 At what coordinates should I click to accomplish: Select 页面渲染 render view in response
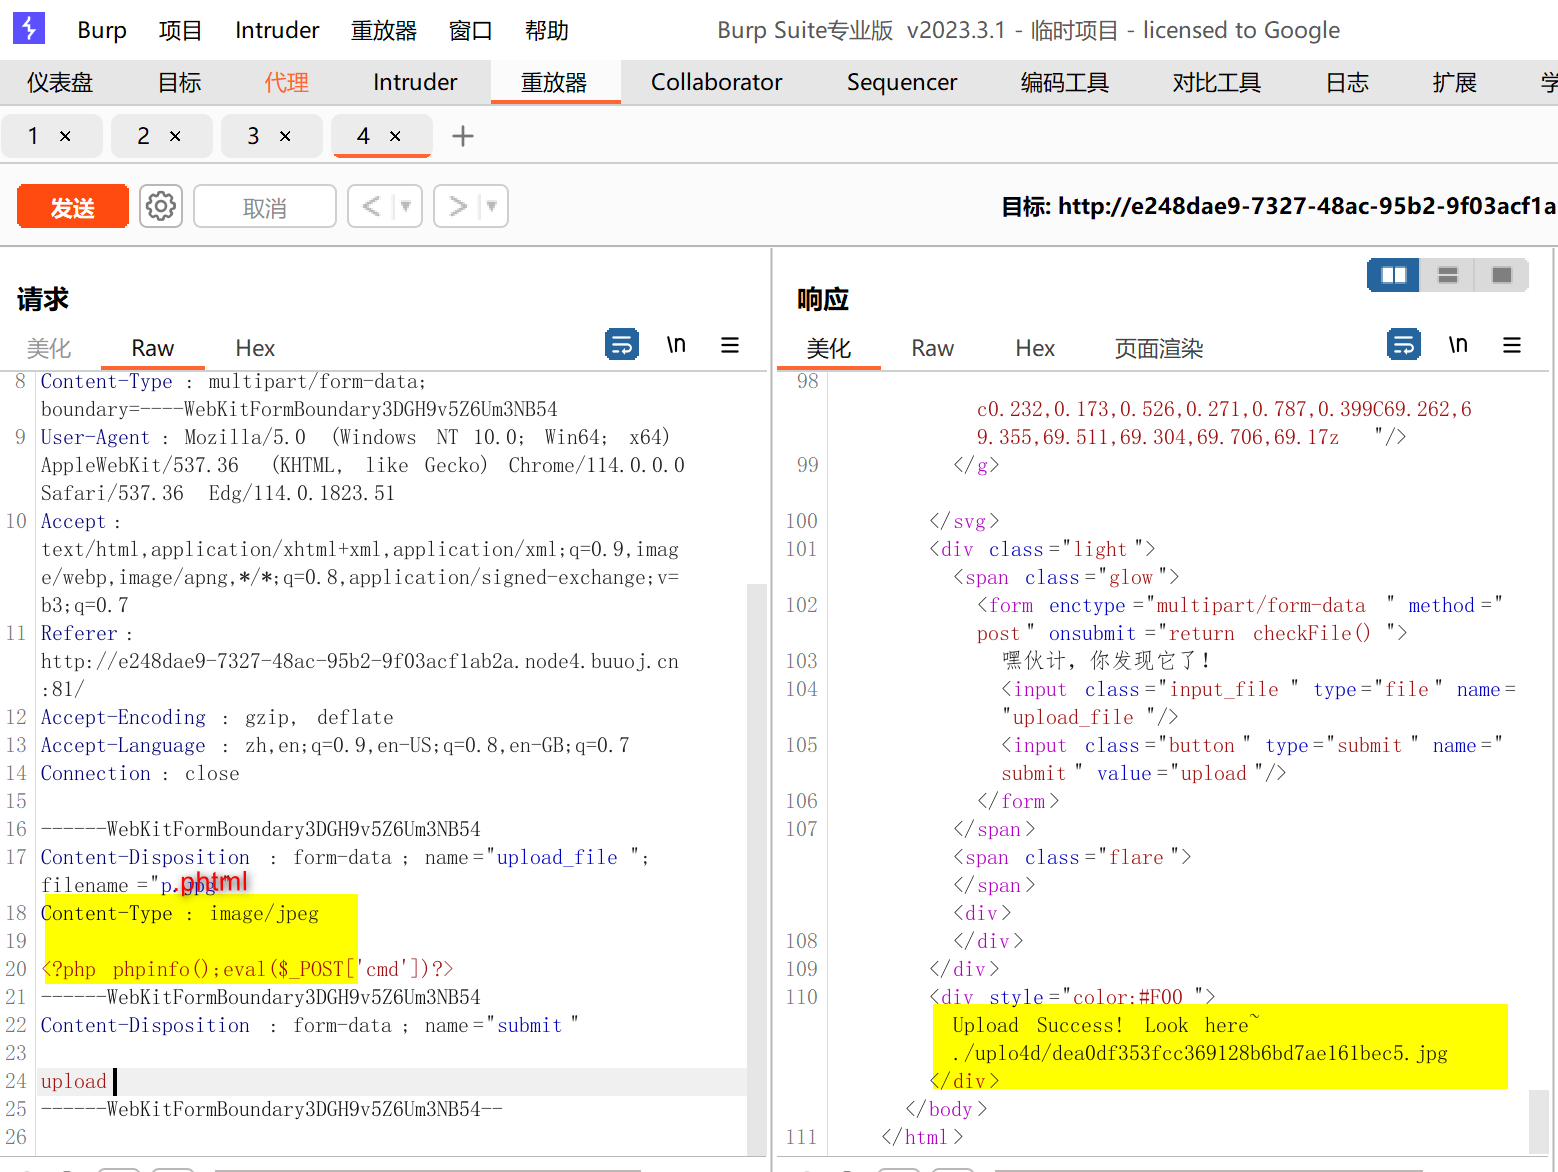coord(1159,348)
